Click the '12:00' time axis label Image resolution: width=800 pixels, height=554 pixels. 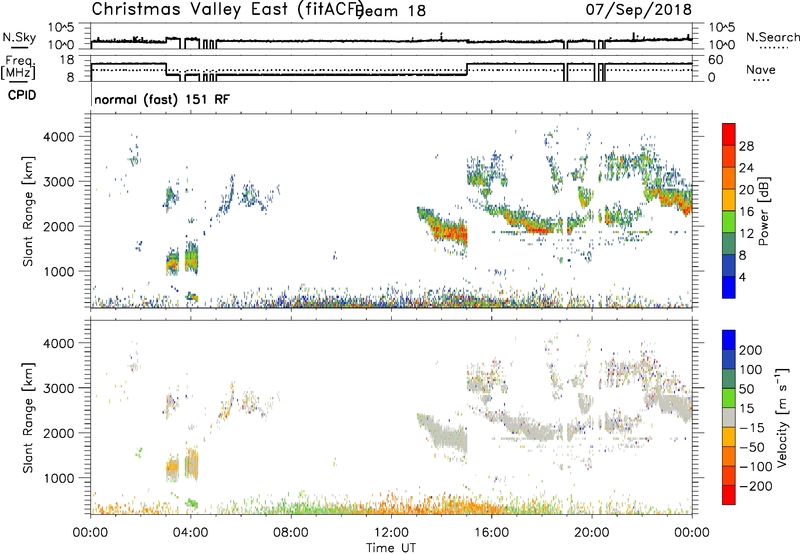(391, 533)
